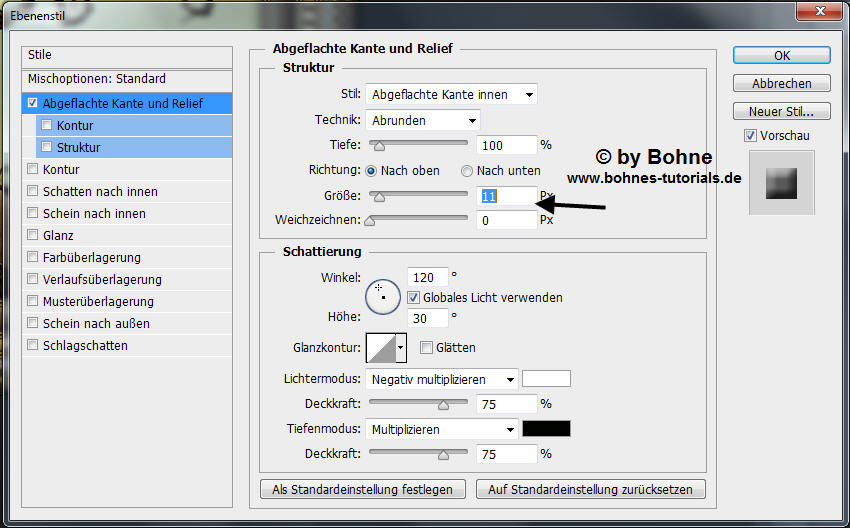The image size is (850, 528).
Task: Enable the Schlagschatten layer effect checkbox
Action: pos(34,346)
